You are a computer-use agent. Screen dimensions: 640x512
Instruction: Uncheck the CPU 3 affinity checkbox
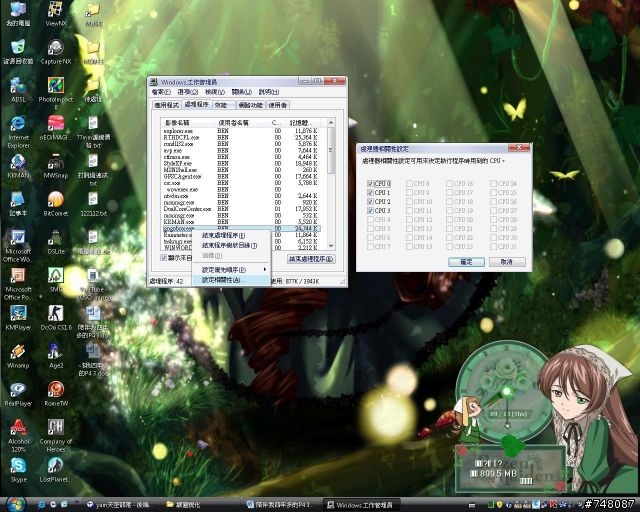point(370,211)
